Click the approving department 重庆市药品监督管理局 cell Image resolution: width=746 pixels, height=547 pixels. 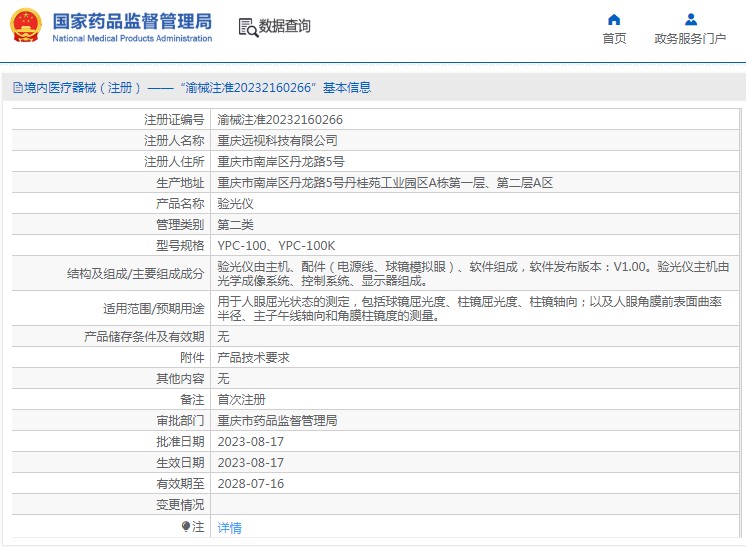click(278, 420)
